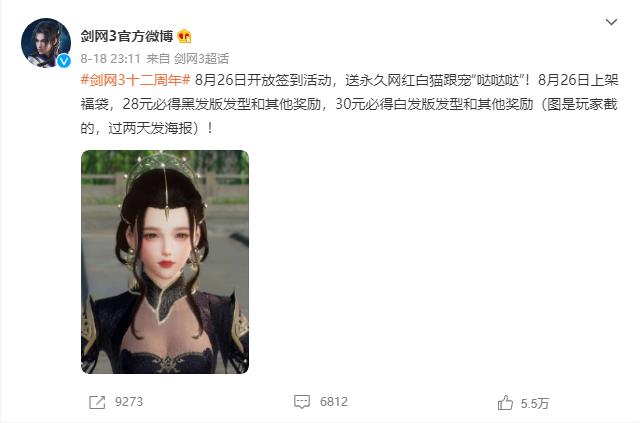Click the blue verified badge on avatar
The width and height of the screenshot is (640, 423).
(64, 61)
